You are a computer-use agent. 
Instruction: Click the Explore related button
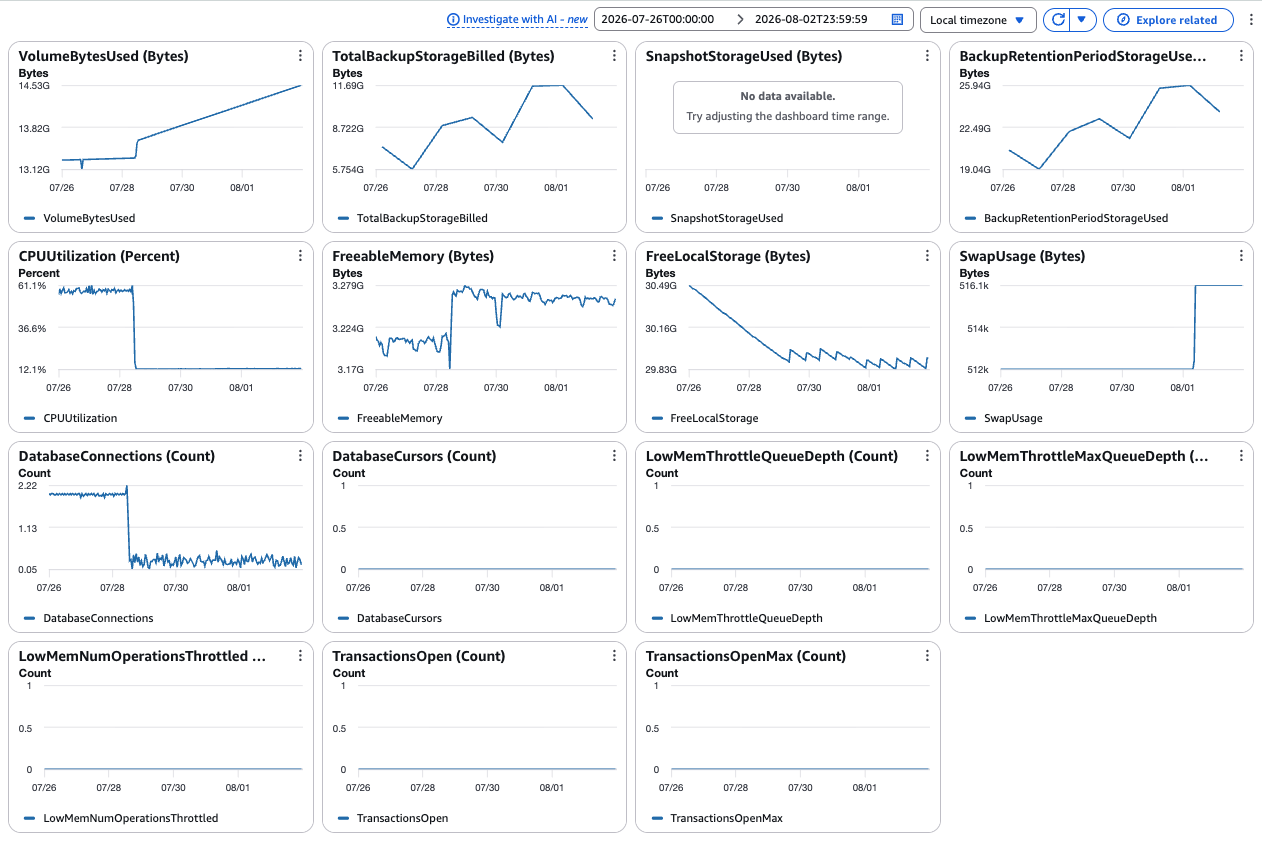1167,19
